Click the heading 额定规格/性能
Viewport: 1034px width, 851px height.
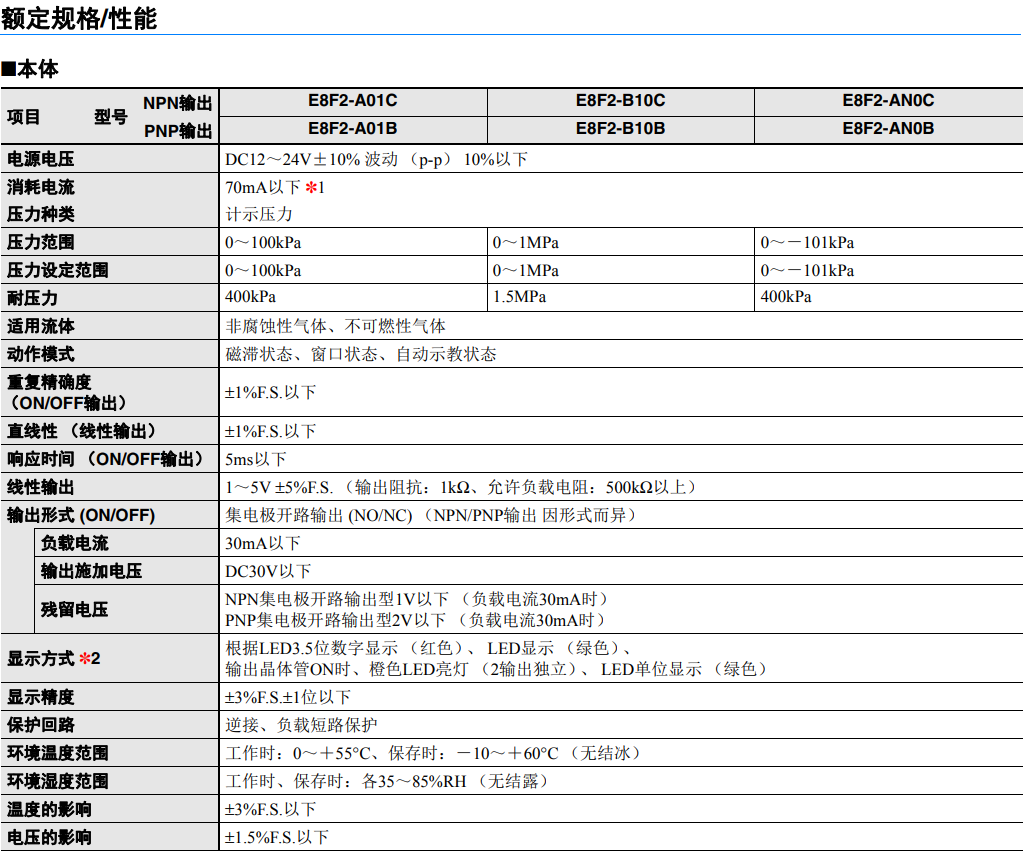(x=79, y=18)
